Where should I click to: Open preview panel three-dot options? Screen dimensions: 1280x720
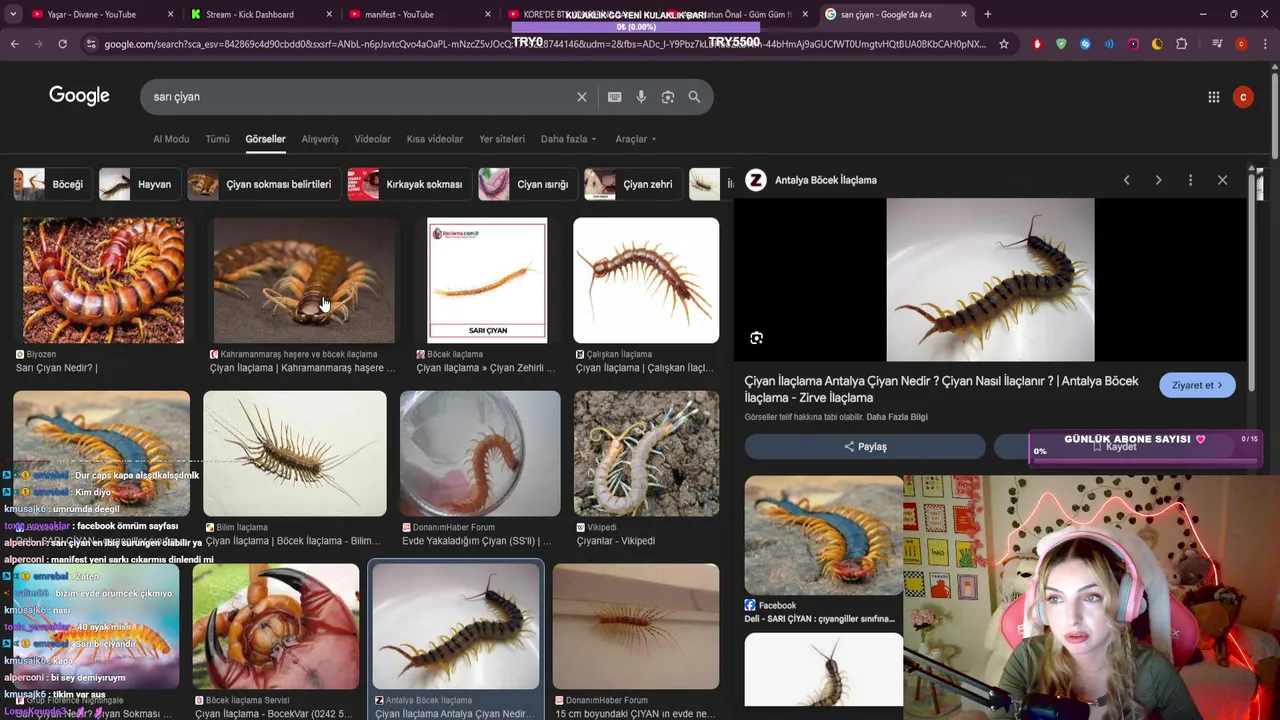tap(1190, 180)
